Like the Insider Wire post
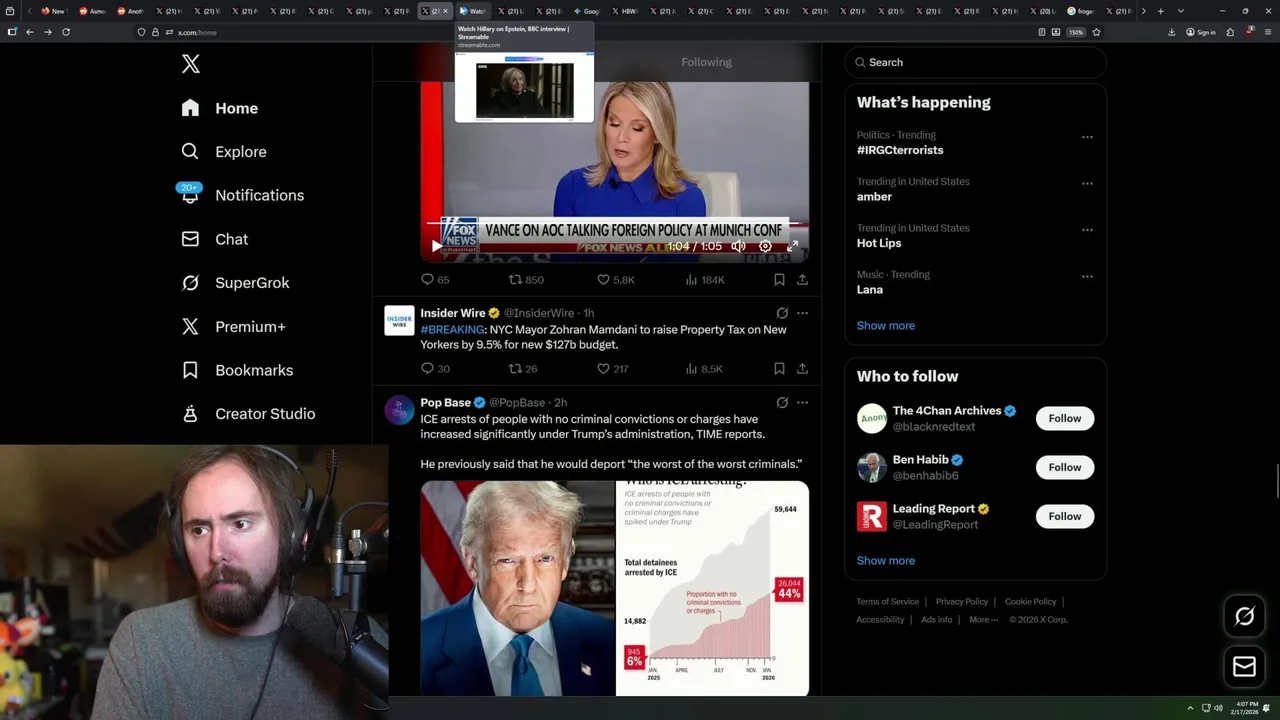 click(x=612, y=369)
